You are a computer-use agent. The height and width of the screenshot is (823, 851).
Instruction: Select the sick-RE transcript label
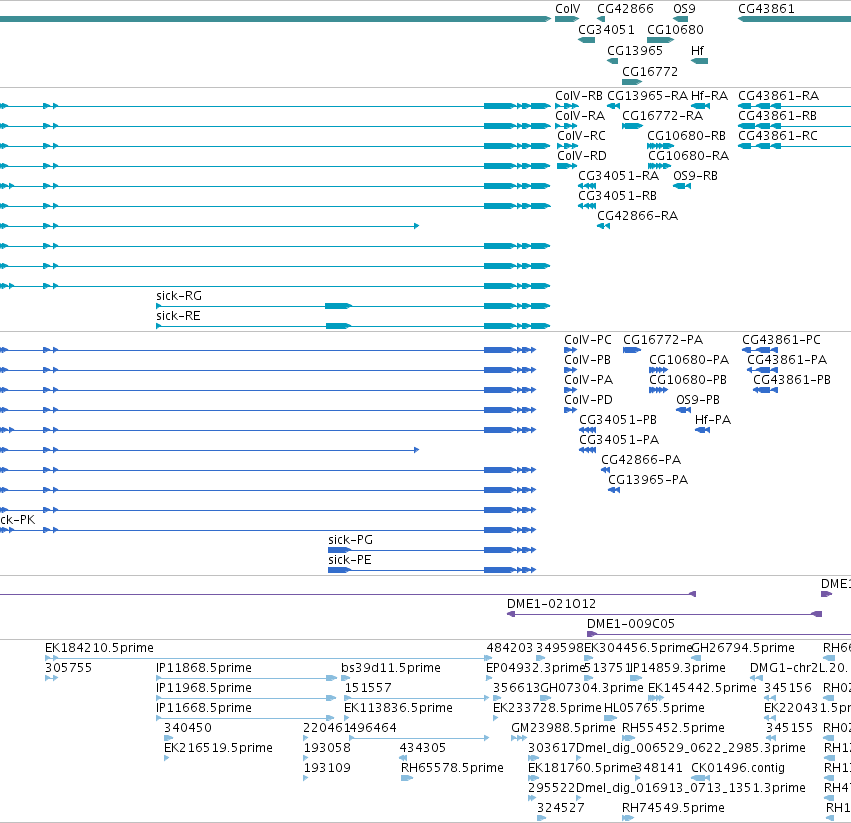click(x=178, y=316)
